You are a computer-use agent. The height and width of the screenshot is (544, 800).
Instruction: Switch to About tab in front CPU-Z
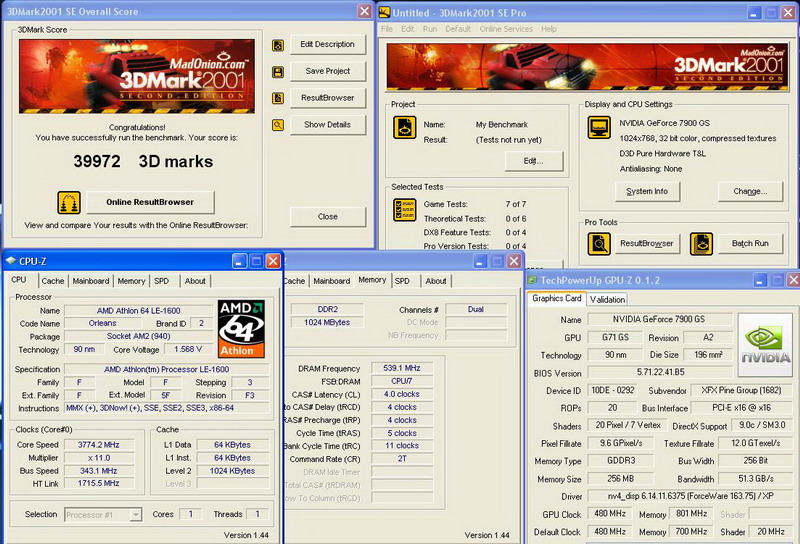click(195, 281)
